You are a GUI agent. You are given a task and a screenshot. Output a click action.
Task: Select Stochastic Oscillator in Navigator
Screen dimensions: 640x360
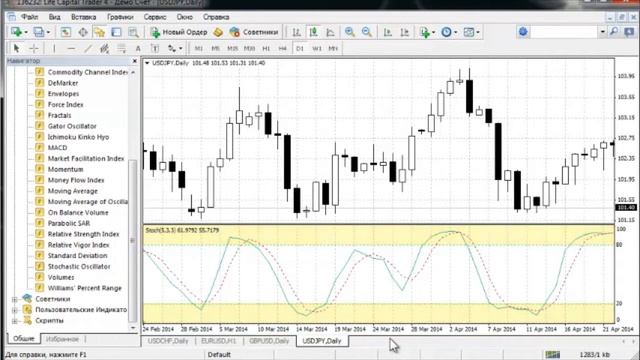79,267
